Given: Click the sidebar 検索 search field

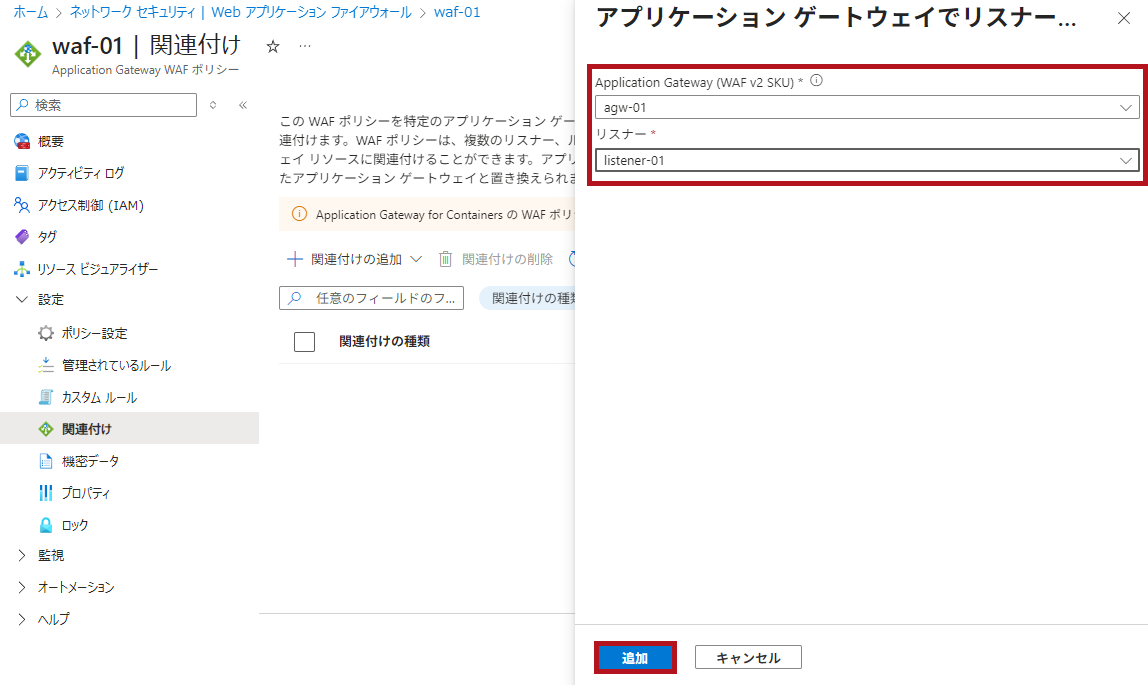Looking at the screenshot, I should [x=110, y=105].
